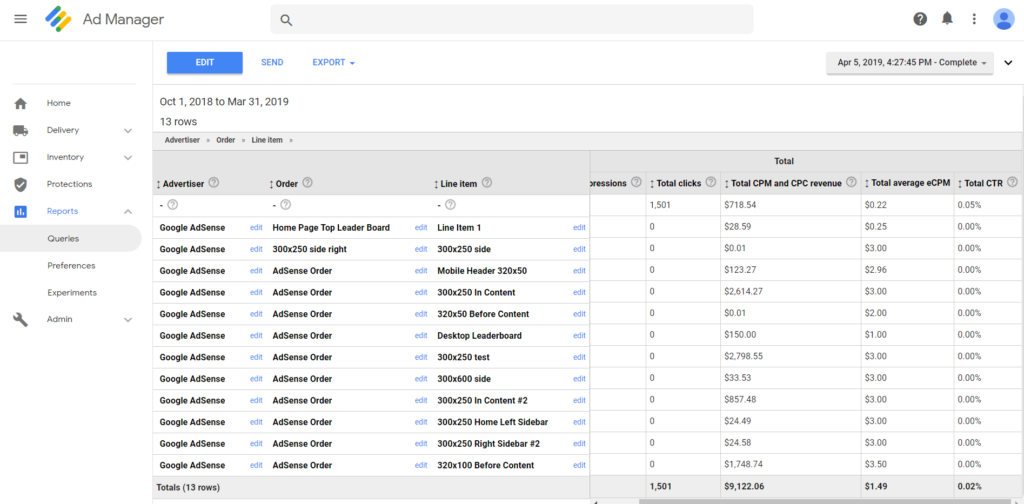The image size is (1024, 504).
Task: Open the three-dot more options menu
Action: click(x=974, y=19)
